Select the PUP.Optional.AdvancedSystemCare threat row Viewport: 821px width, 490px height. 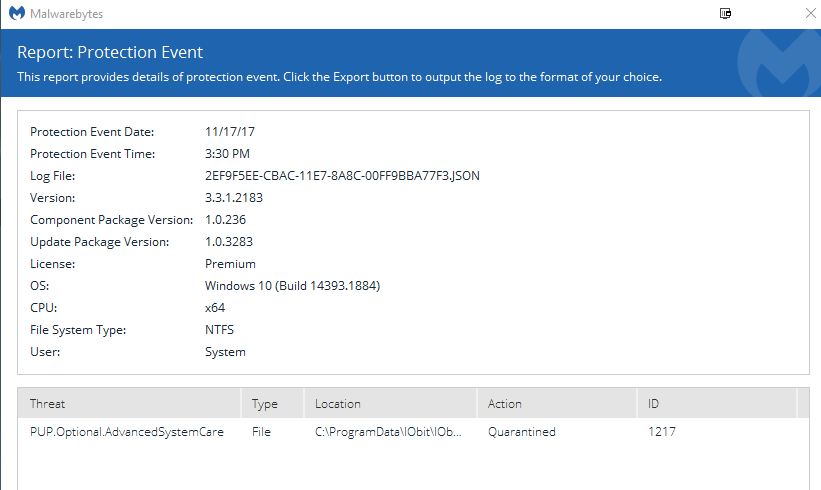click(414, 432)
